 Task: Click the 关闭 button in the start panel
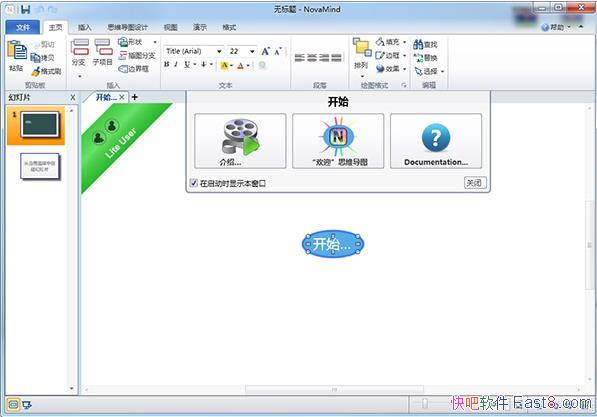click(475, 183)
